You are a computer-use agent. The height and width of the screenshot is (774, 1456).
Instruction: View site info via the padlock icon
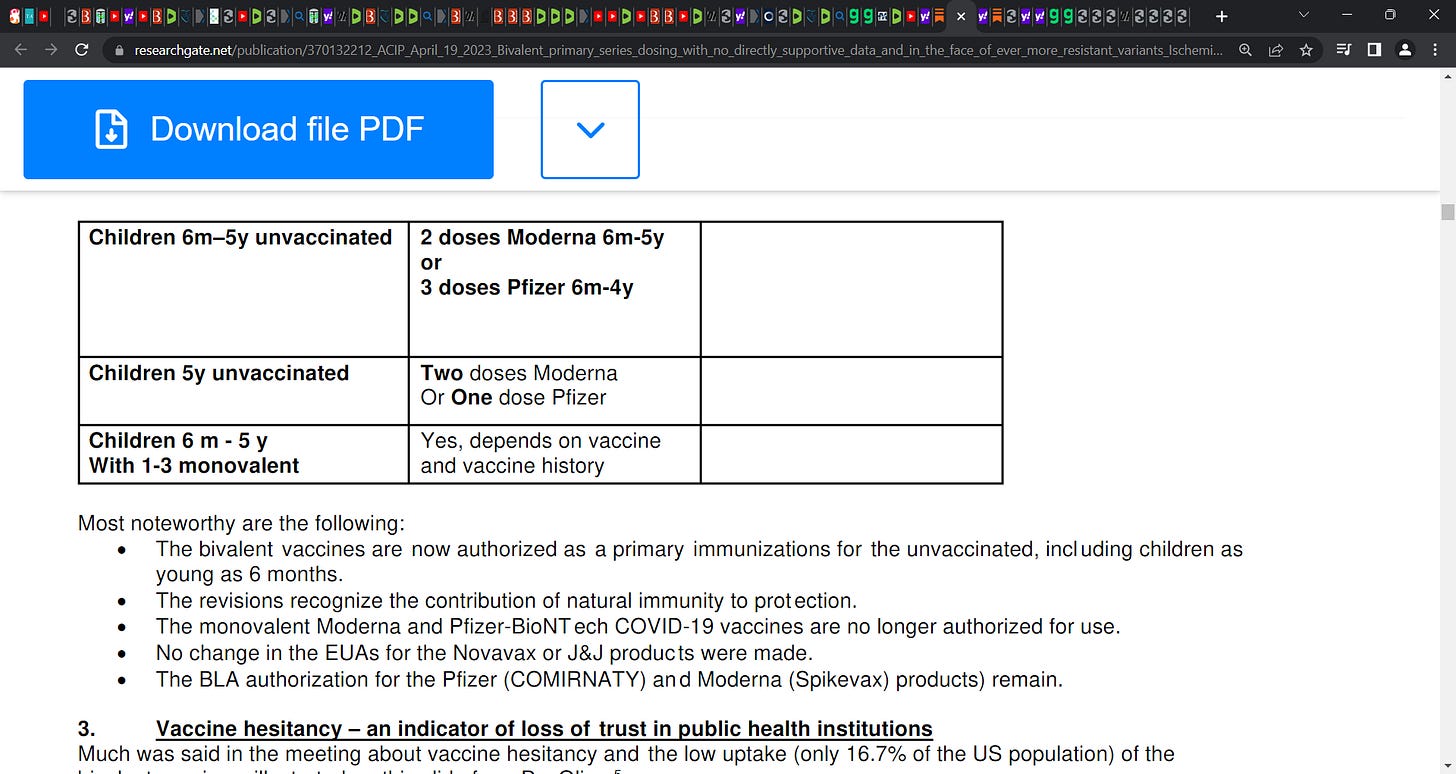click(x=119, y=50)
